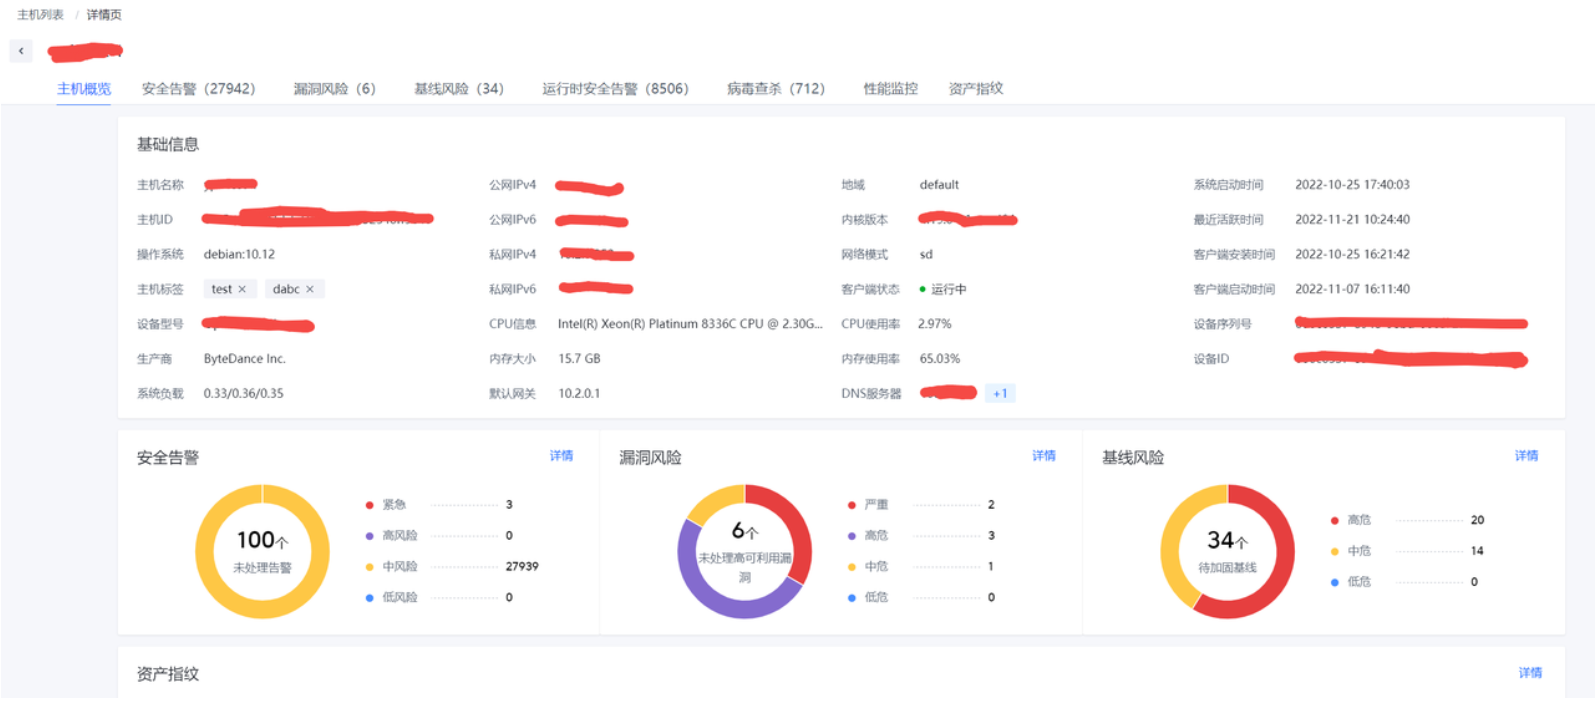Select the 运行时安全告警 (8506) tab

click(616, 89)
